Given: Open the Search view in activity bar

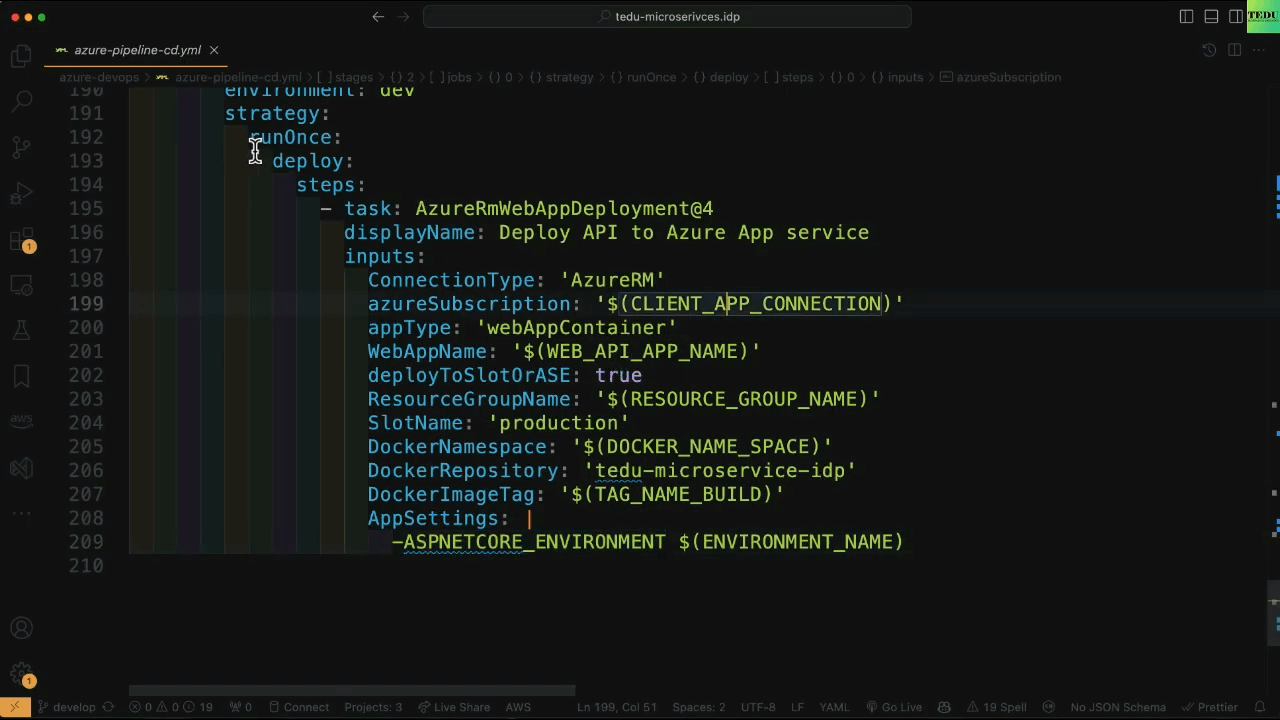Looking at the screenshot, I should (x=21, y=101).
